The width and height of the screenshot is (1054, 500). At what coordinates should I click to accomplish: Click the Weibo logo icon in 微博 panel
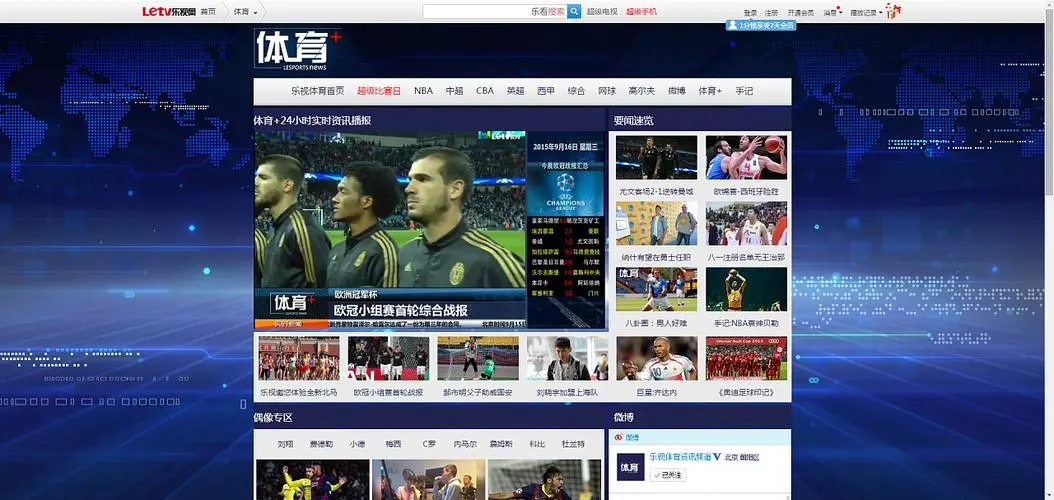point(618,437)
